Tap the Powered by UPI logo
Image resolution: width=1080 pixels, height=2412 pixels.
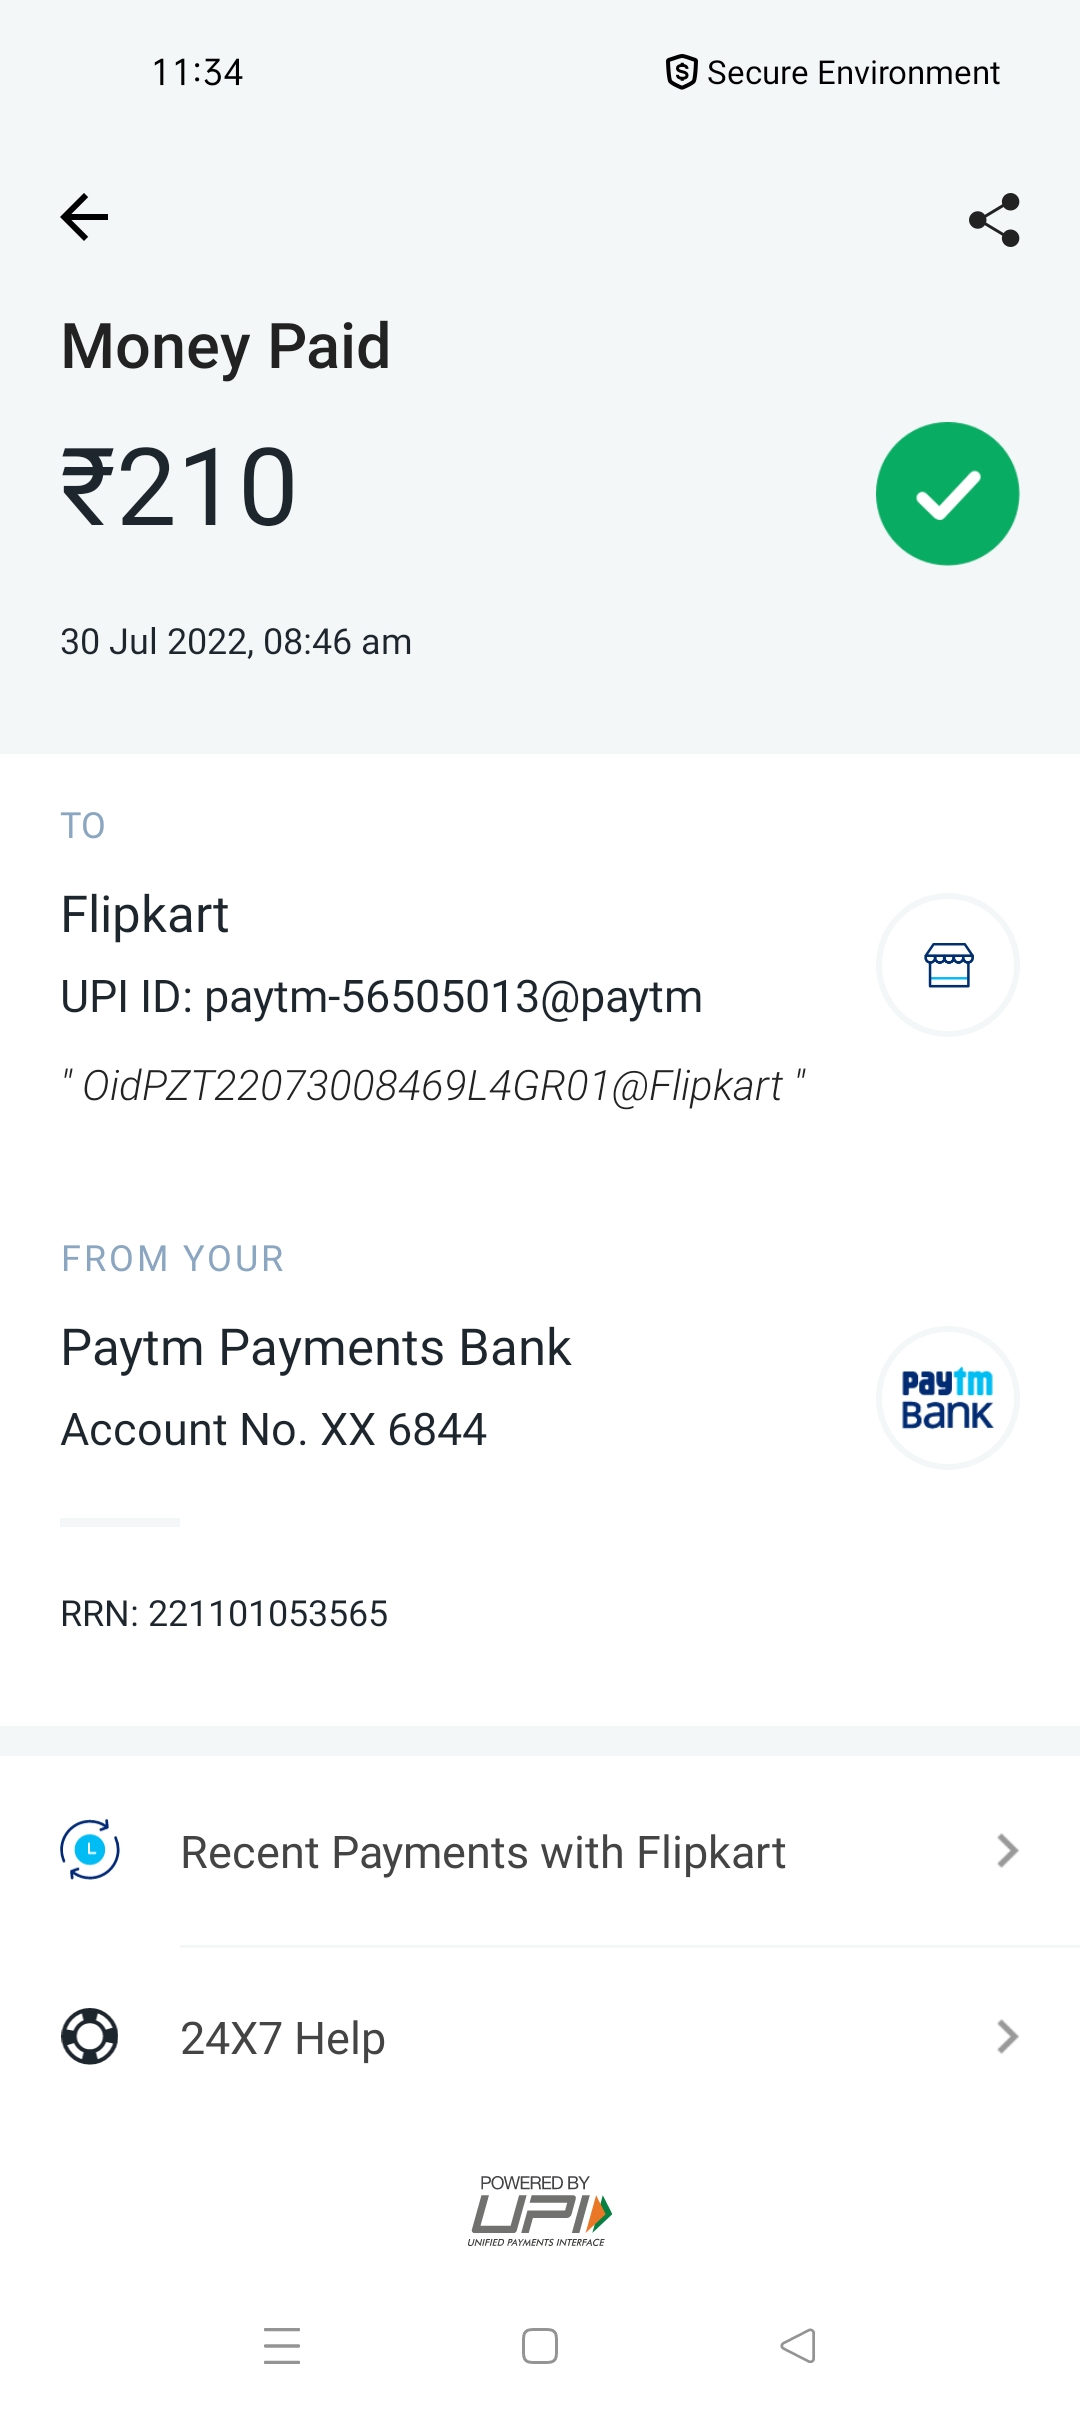539,2211
